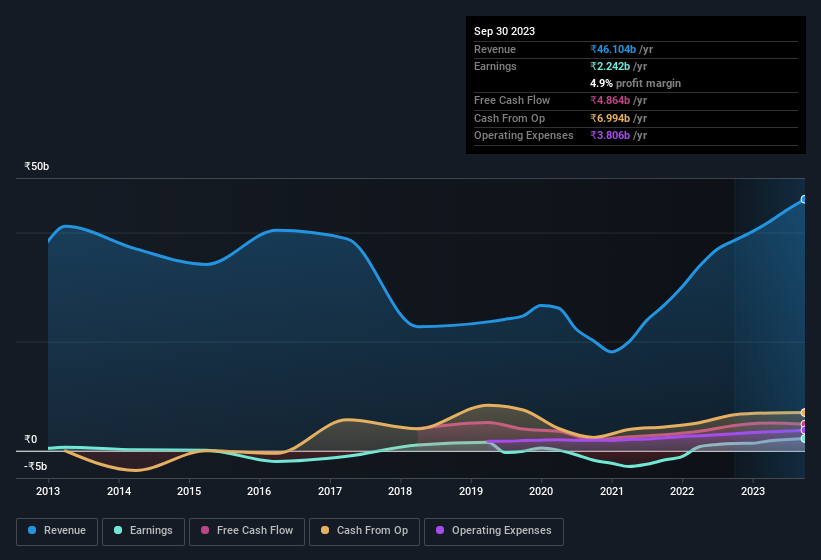Click the 2023 x-axis label
The image size is (821, 560).
coord(753,491)
